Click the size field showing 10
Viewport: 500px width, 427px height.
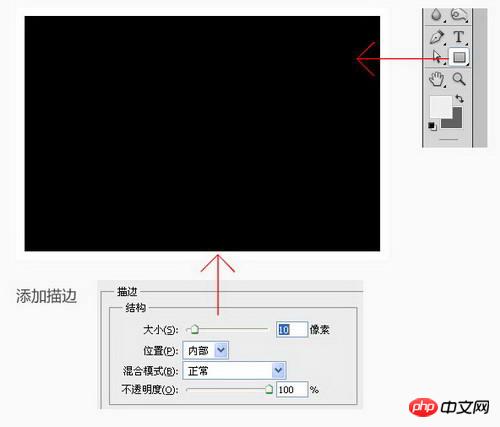(x=292, y=330)
